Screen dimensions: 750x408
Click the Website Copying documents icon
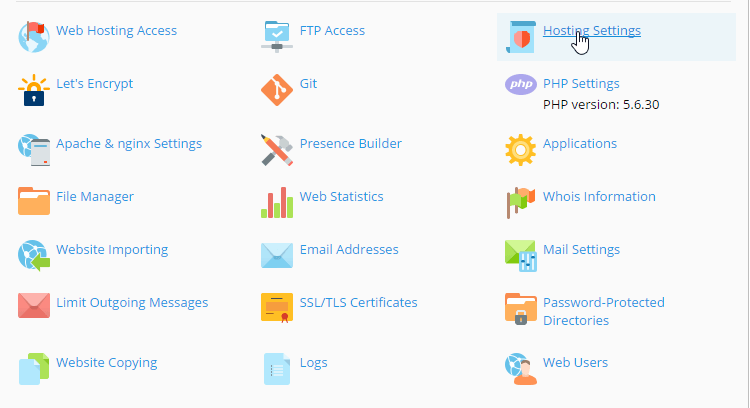(x=34, y=369)
